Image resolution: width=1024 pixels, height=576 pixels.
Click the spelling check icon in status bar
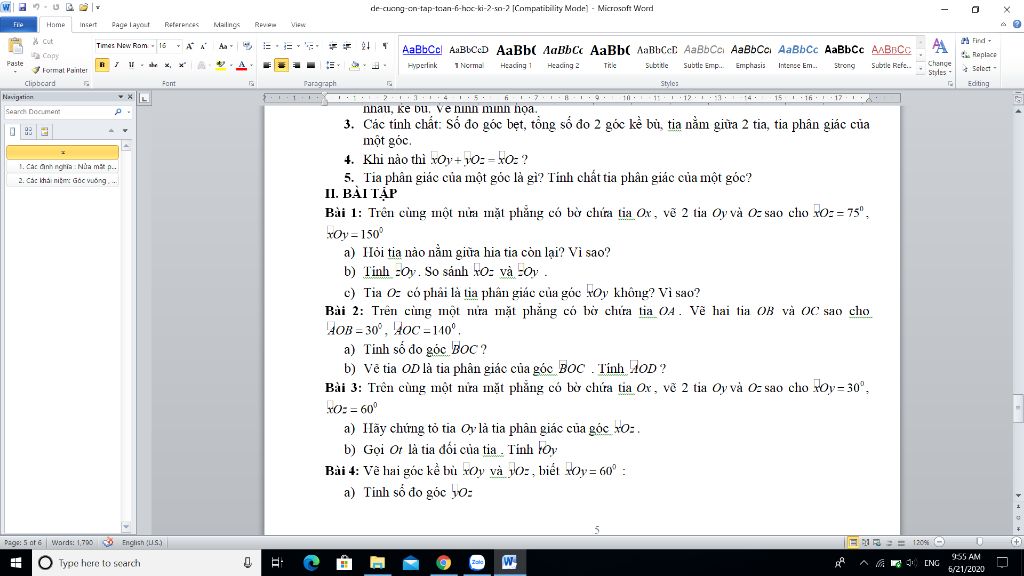point(108,542)
